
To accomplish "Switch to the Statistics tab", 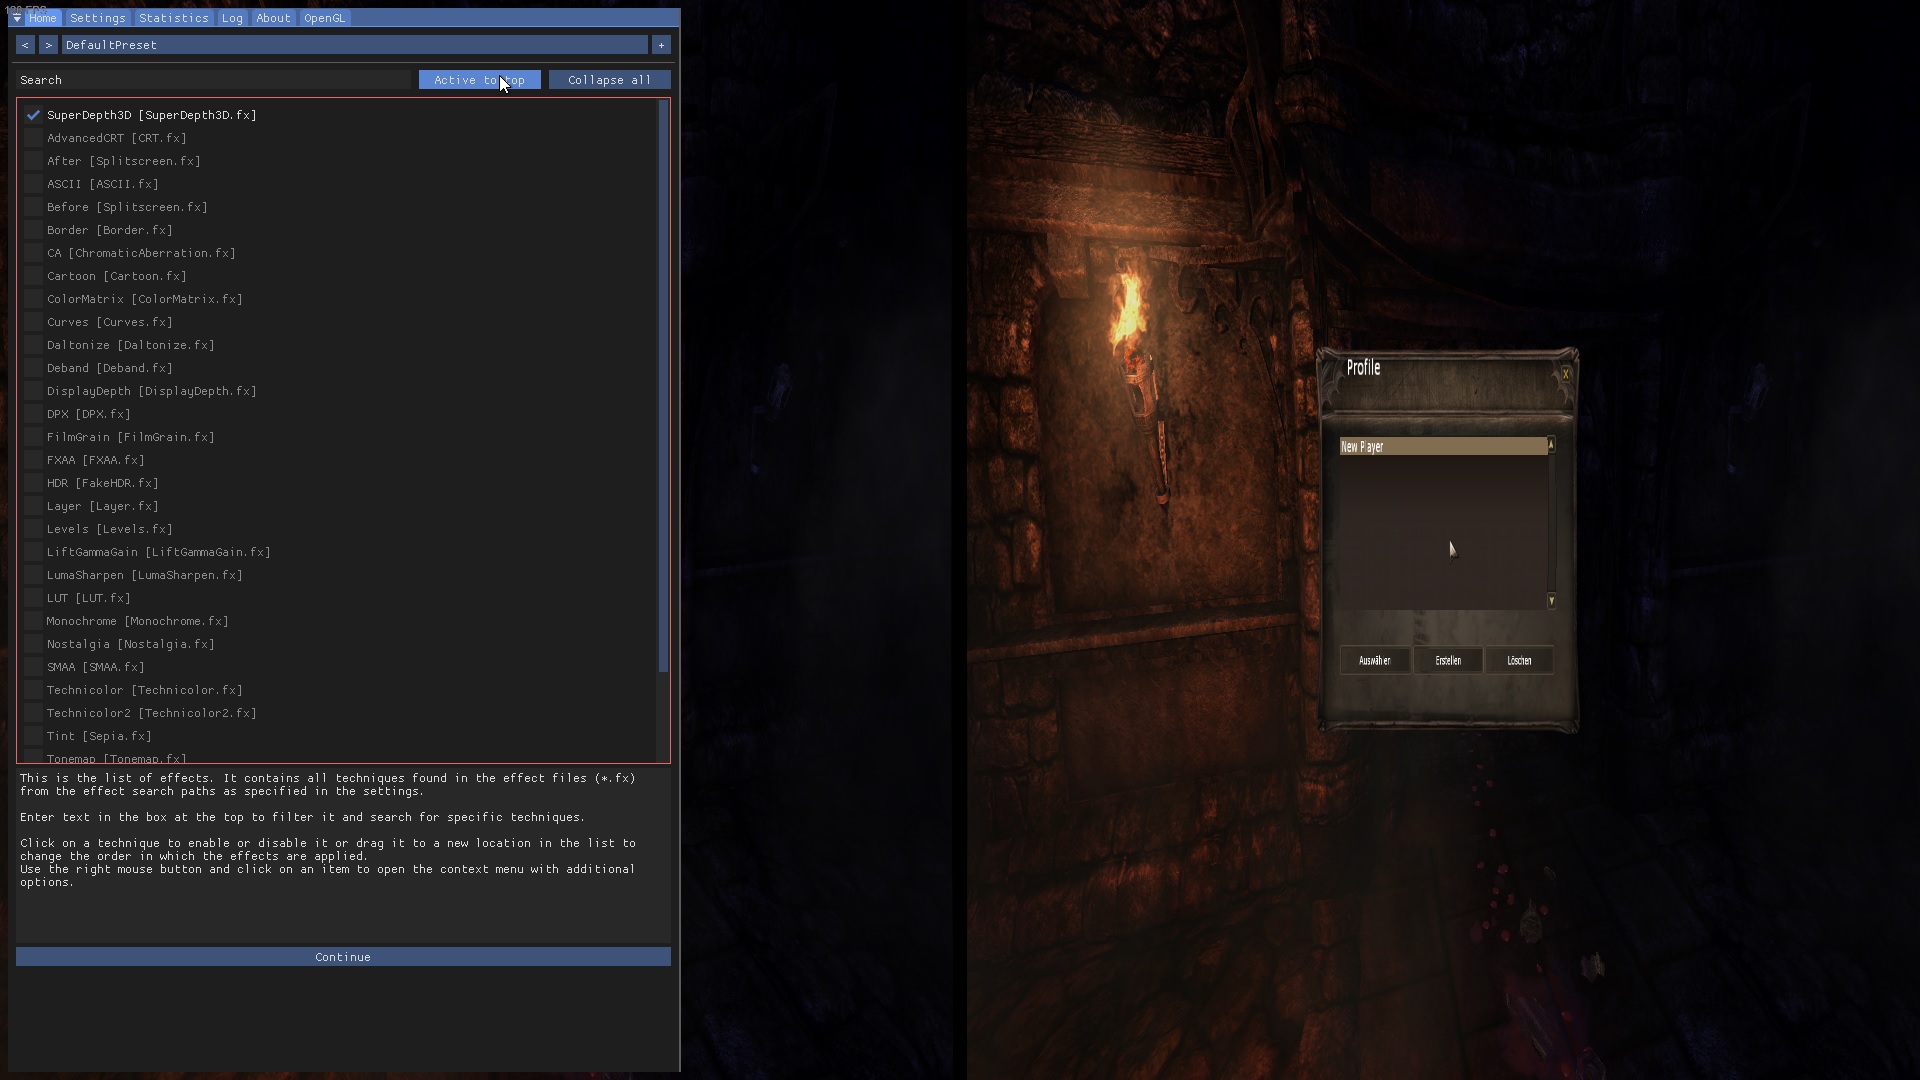I will click(x=174, y=18).
